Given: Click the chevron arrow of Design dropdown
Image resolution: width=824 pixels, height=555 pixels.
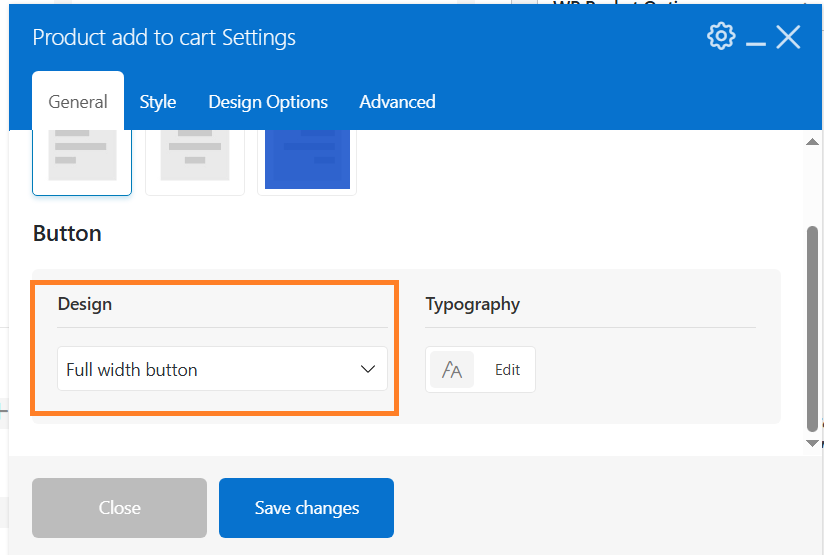Looking at the screenshot, I should pyautogui.click(x=368, y=369).
